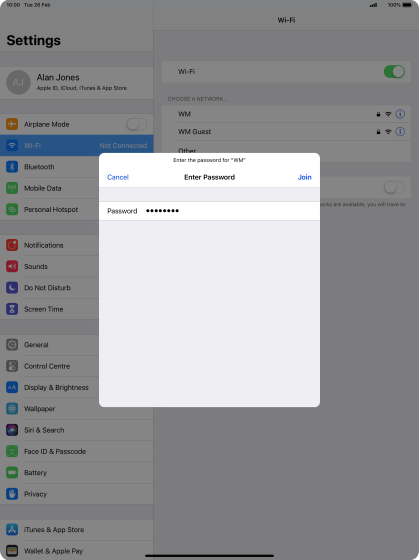Open the Screen Time hourglass icon
The height and width of the screenshot is (560, 419).
coord(12,309)
